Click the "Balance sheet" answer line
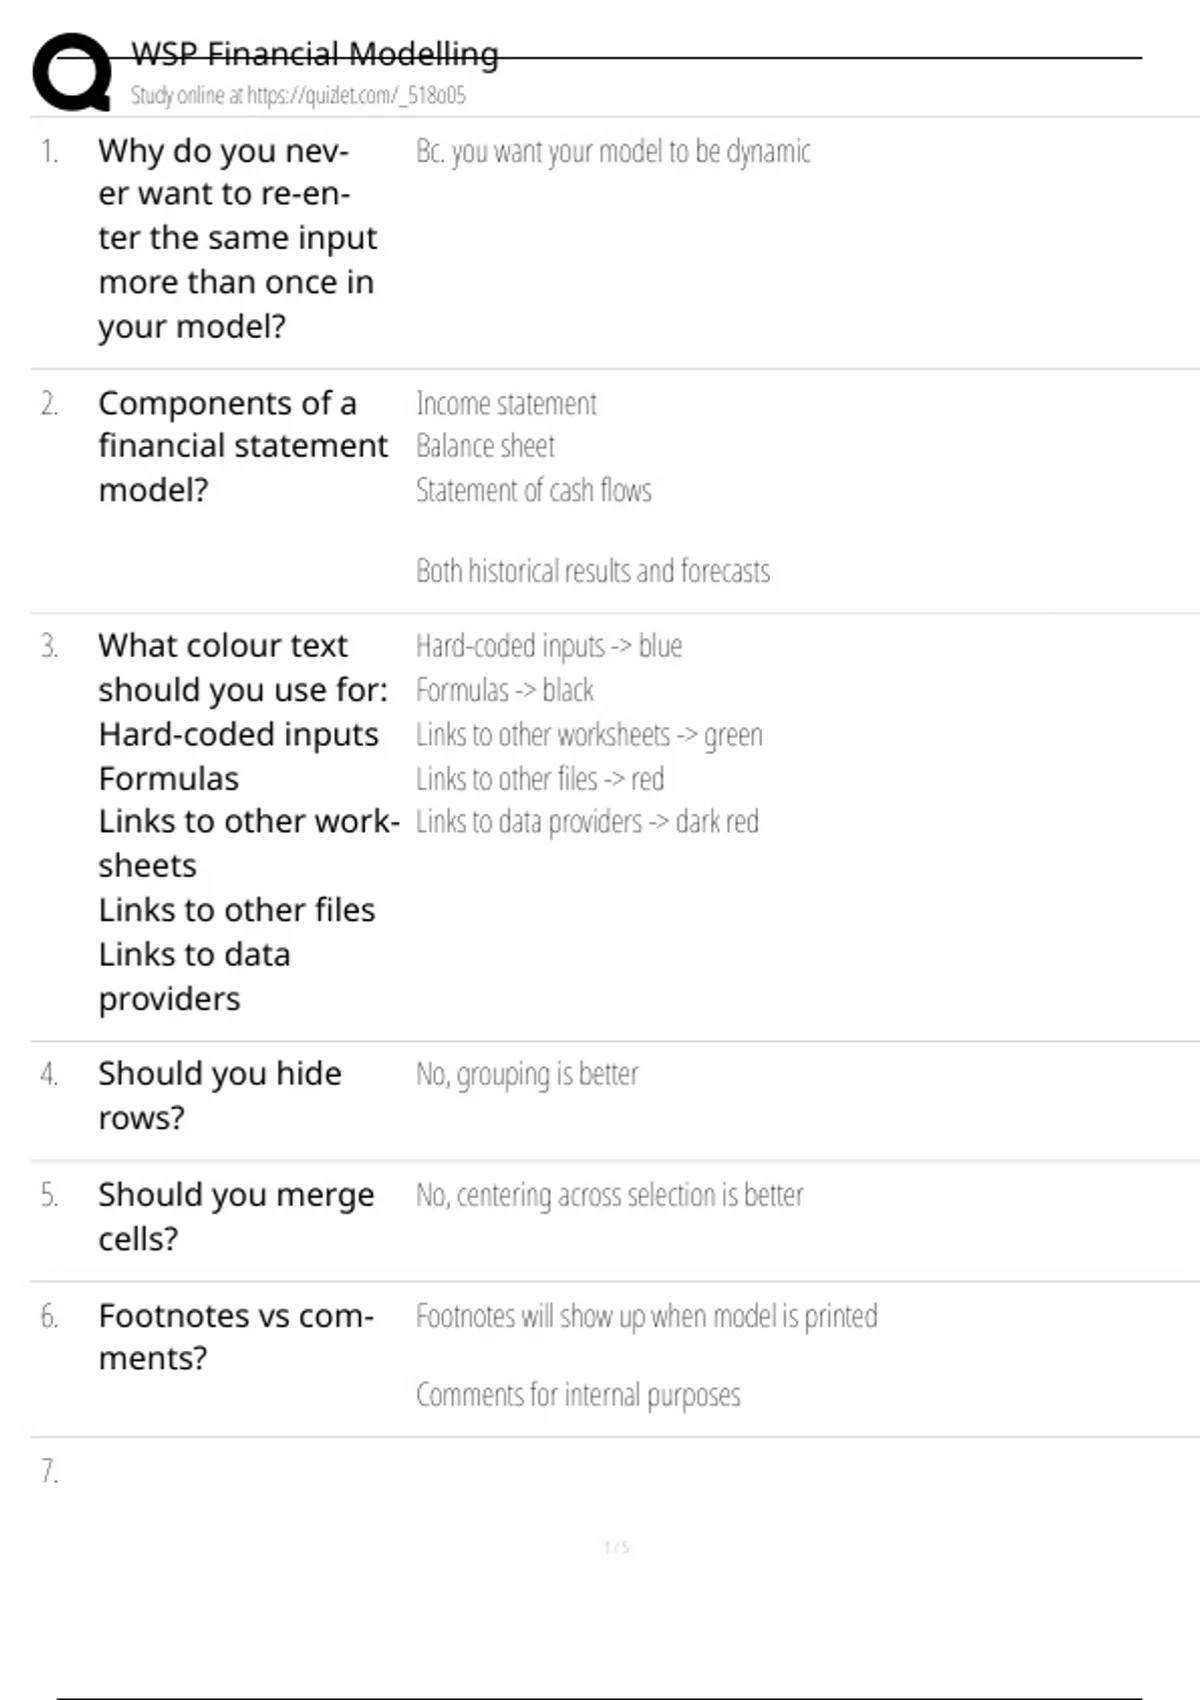 tap(485, 446)
